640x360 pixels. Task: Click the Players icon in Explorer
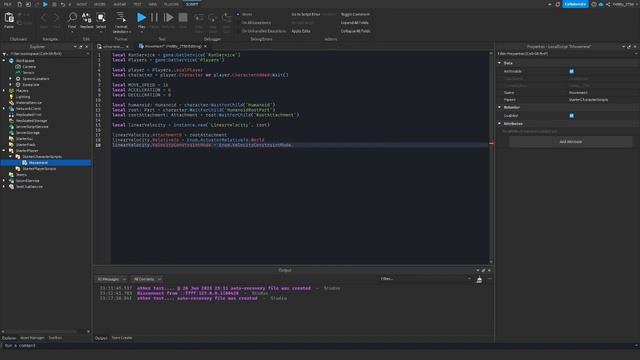pyautogui.click(x=11, y=91)
